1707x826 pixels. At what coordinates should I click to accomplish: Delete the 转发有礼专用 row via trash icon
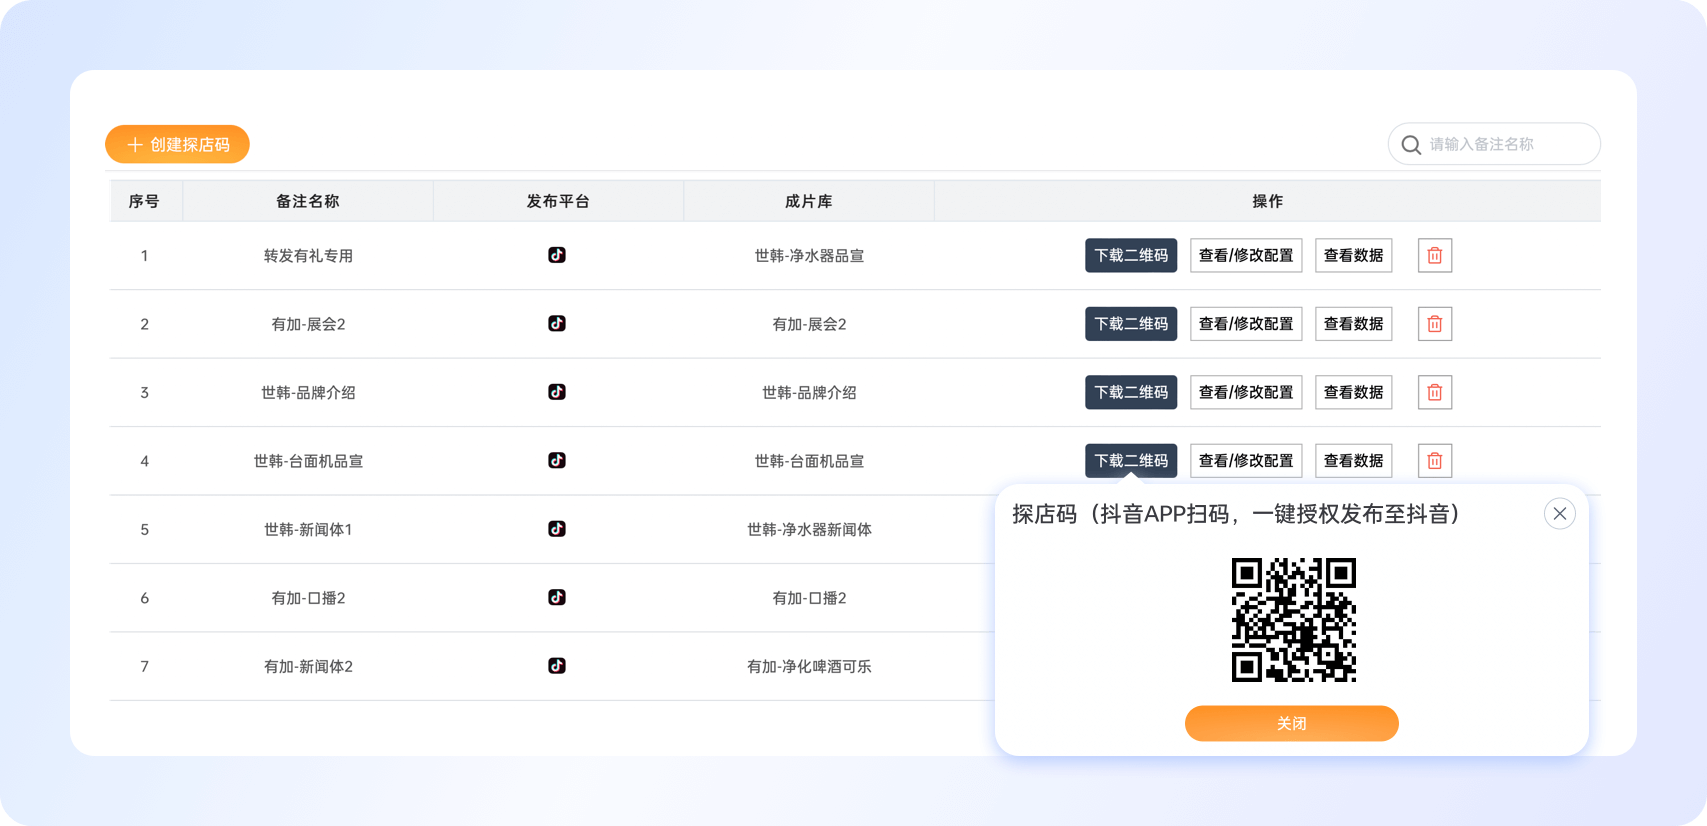(1435, 255)
